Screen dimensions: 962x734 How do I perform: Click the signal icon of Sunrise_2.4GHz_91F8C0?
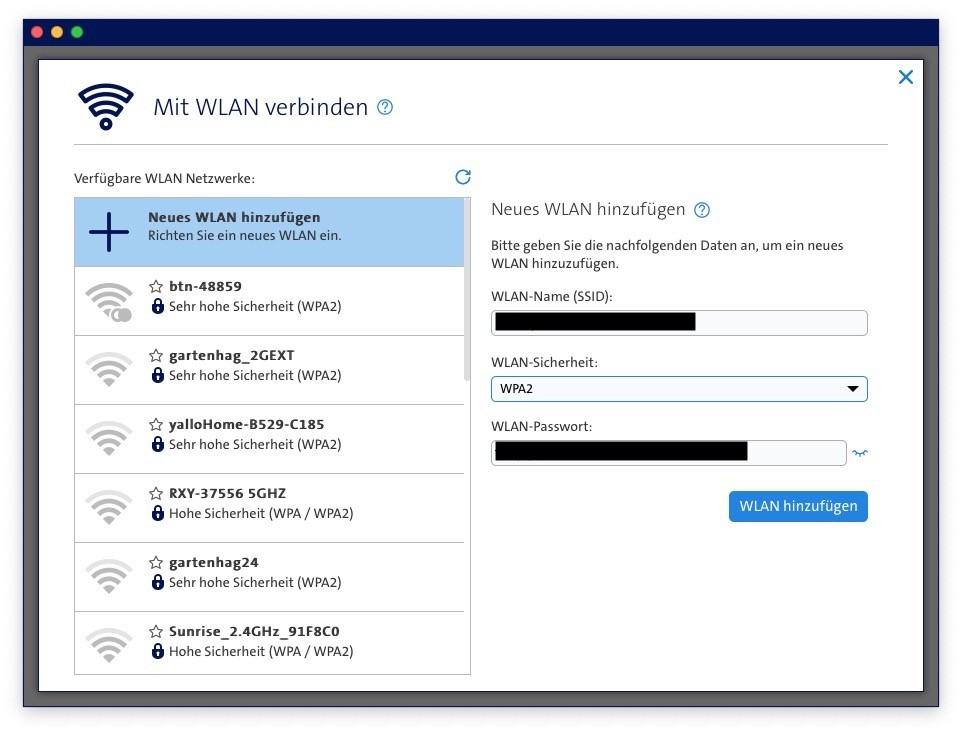click(x=109, y=646)
